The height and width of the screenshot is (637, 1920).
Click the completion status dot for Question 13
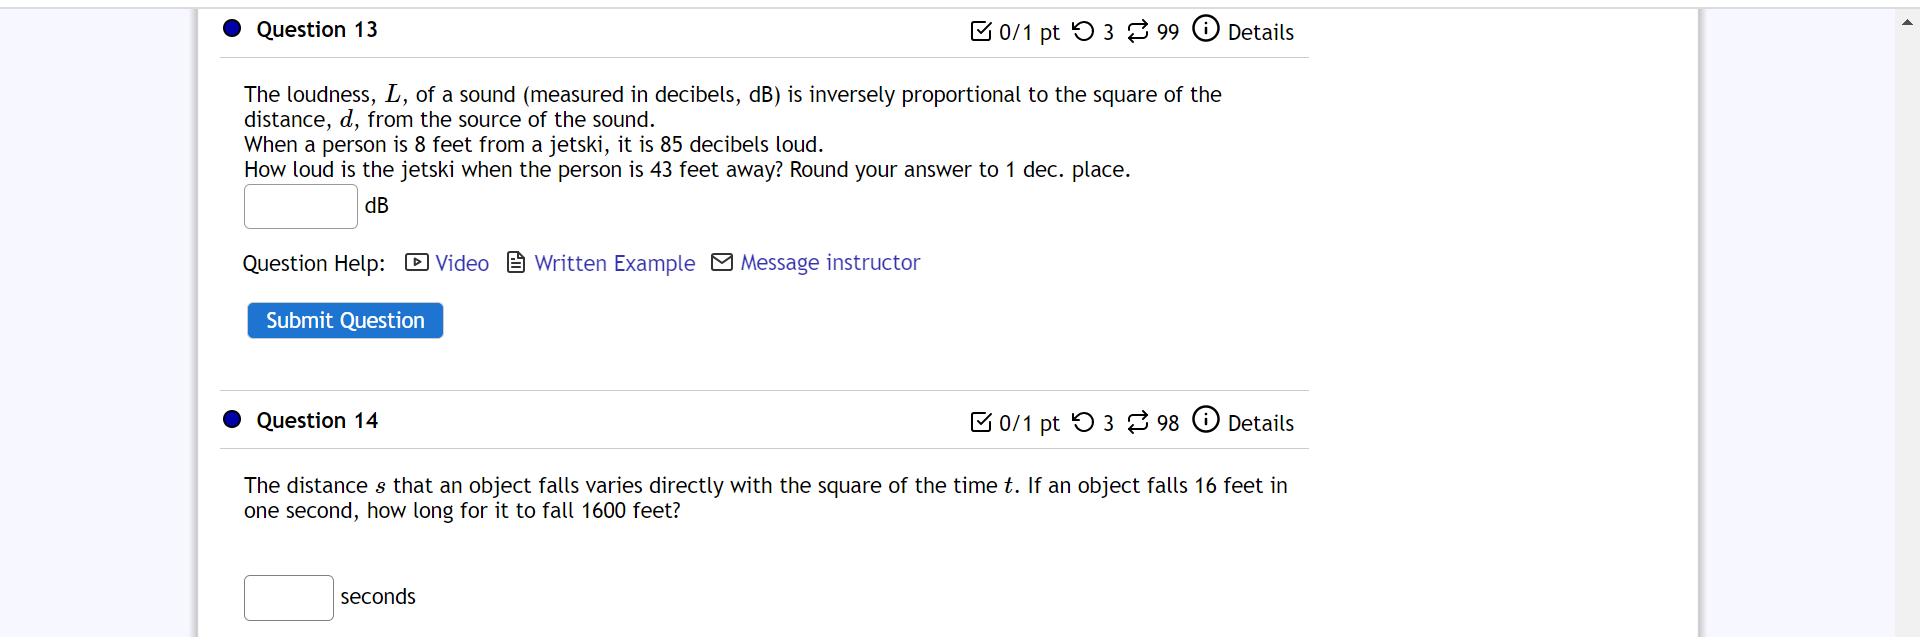click(232, 29)
